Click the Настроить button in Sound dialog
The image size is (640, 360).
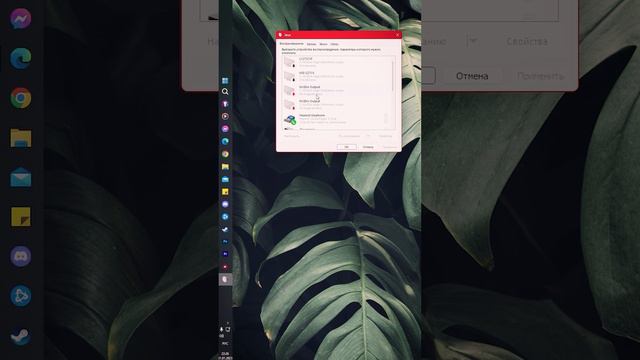click(x=291, y=136)
